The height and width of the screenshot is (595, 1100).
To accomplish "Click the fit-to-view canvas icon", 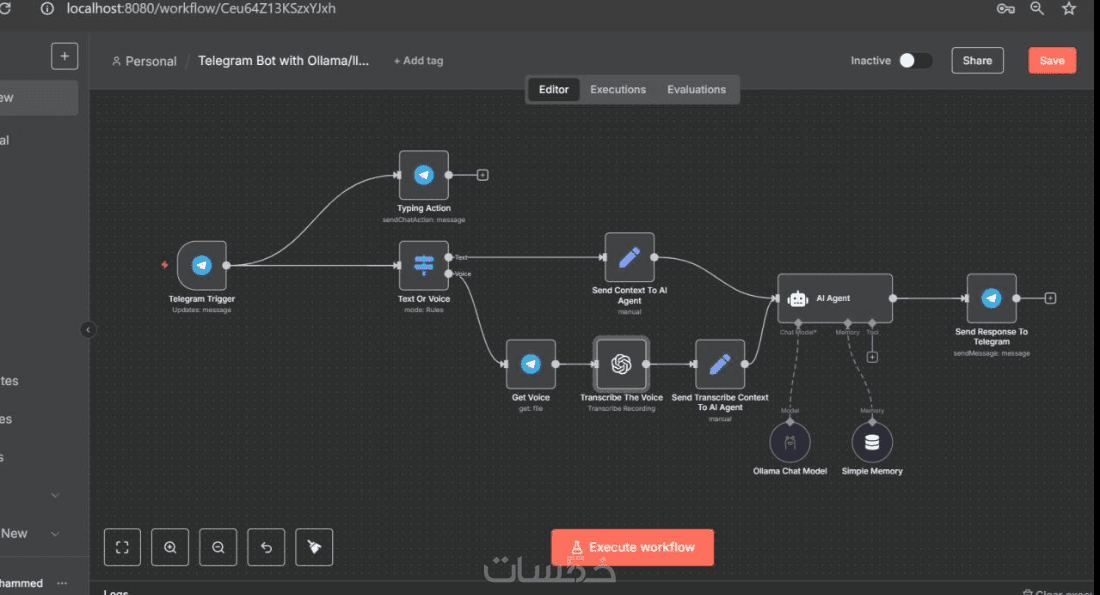I will [x=122, y=547].
